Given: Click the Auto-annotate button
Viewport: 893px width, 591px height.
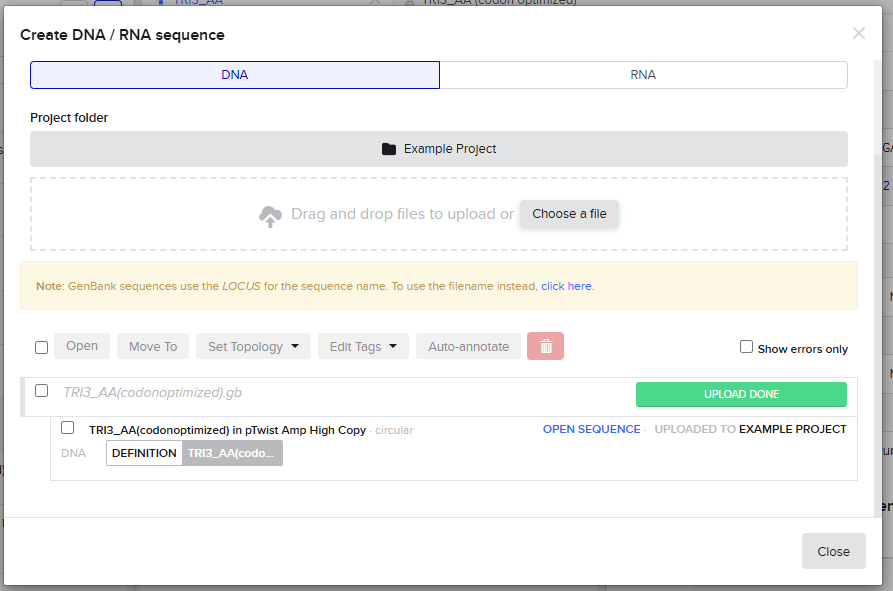Looking at the screenshot, I should click(468, 346).
